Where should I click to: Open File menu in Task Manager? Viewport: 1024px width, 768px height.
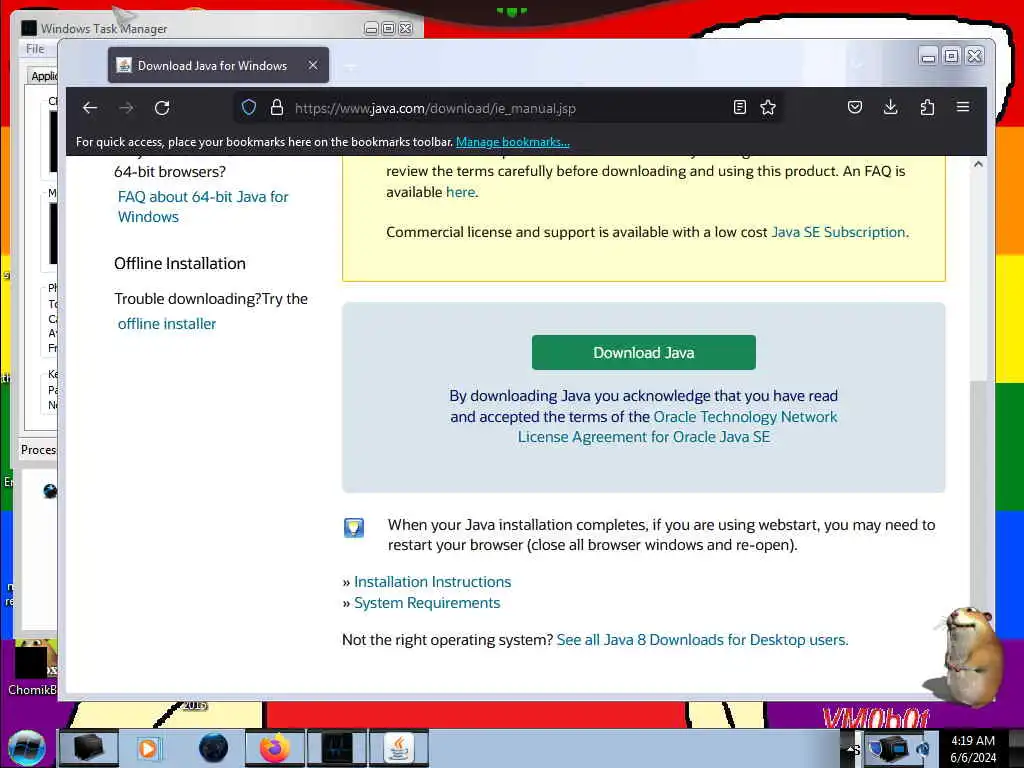tap(35, 49)
